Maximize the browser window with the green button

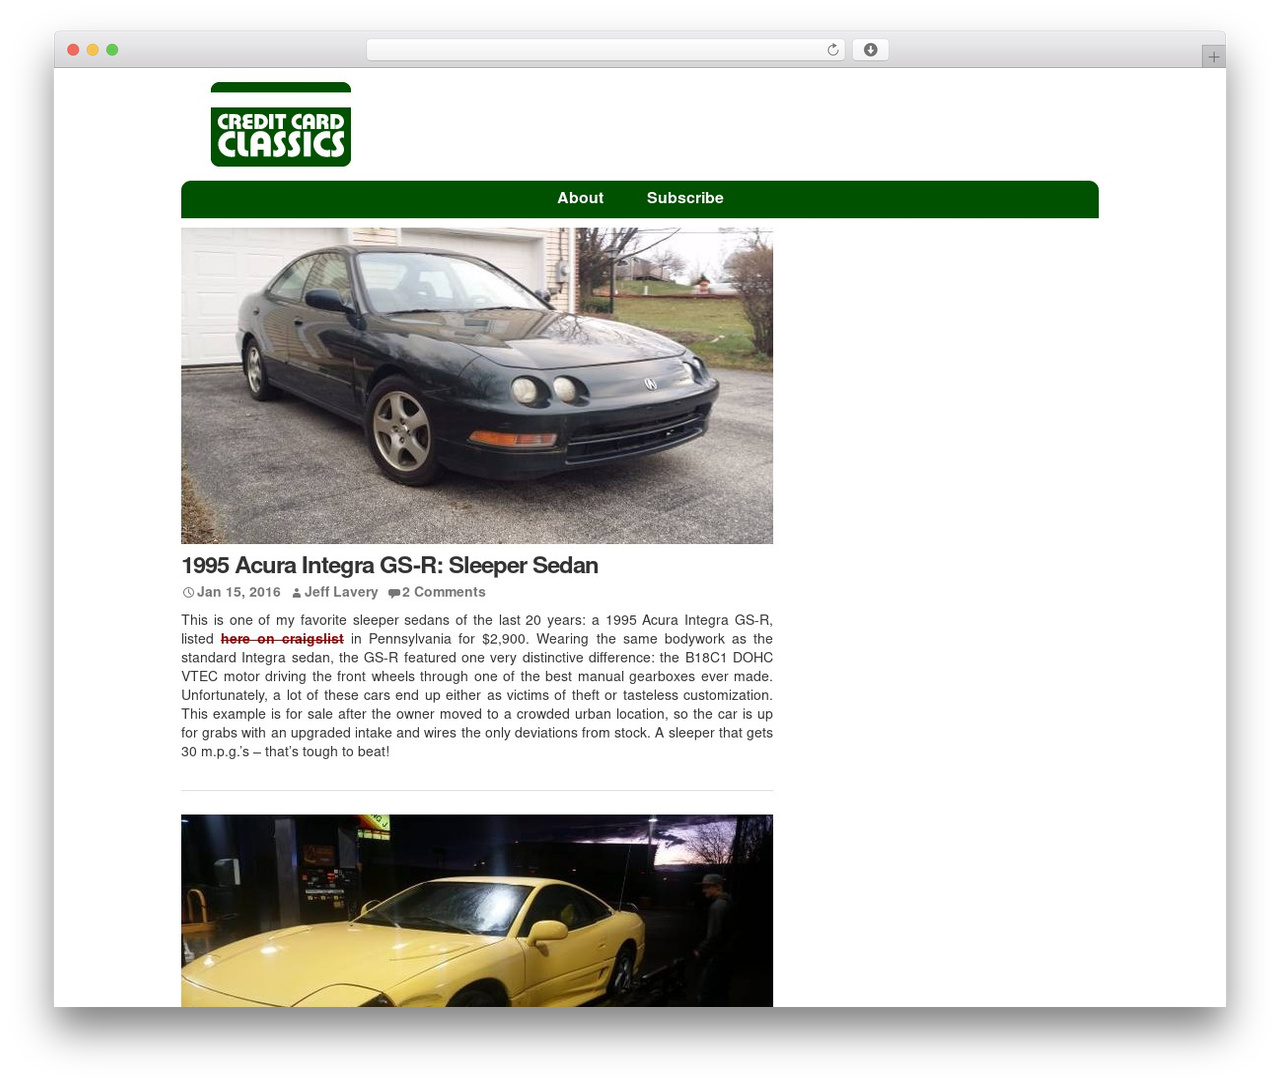tap(112, 50)
